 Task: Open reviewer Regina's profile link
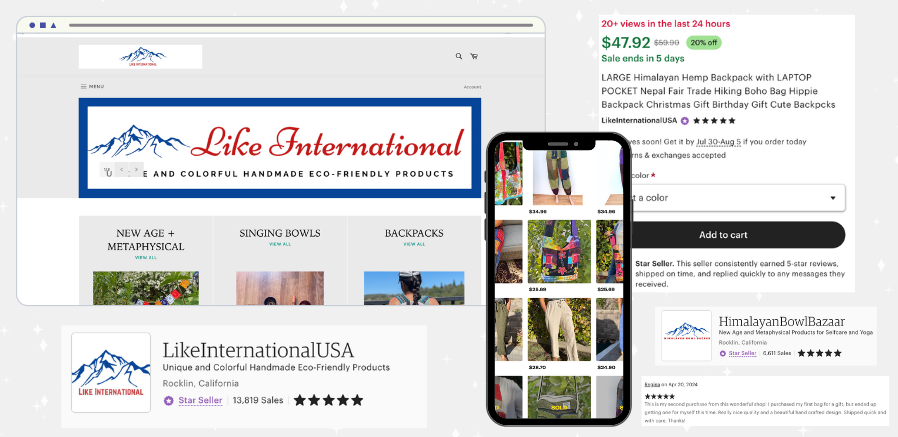pos(652,384)
